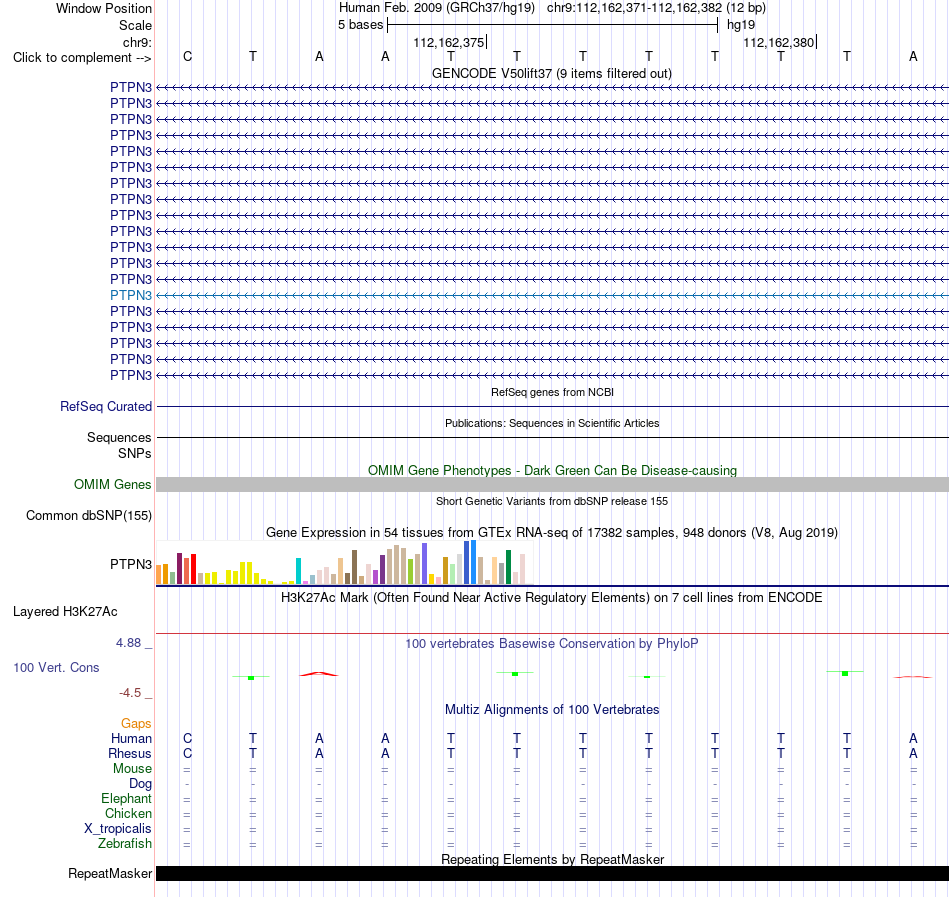The width and height of the screenshot is (950, 897).
Task: Click the RefSeq Curated track label
Action: click(106, 406)
